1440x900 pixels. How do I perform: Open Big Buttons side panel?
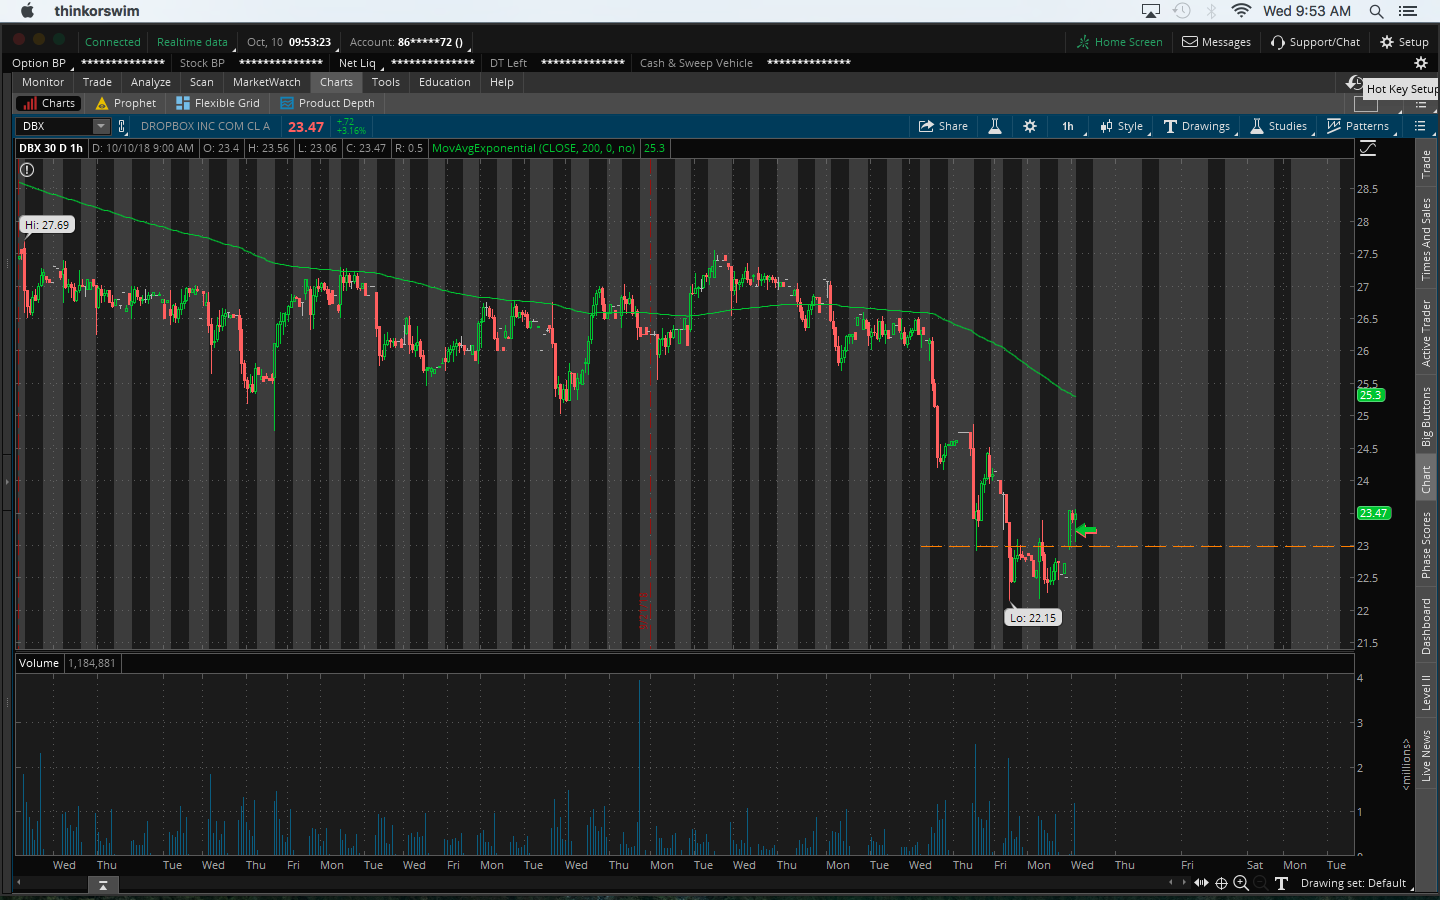[1427, 416]
